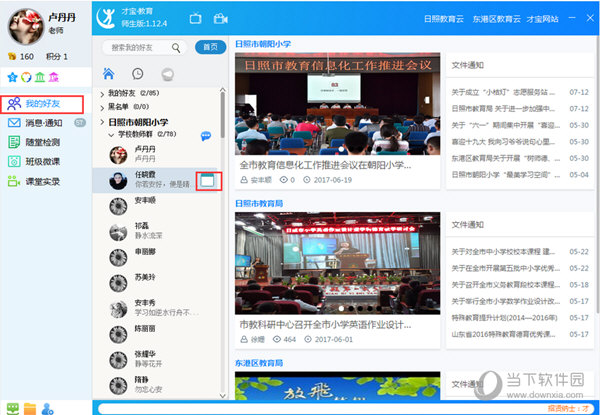Open news titled 全市教育信息化工作推进会议在朝阳小学
The height and width of the screenshot is (415, 600).
pos(325,165)
